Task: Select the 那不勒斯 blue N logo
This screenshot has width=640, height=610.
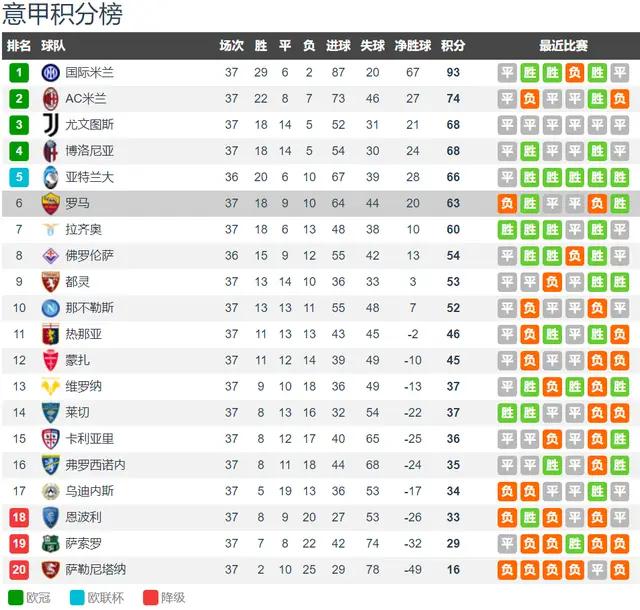Action: [51, 308]
